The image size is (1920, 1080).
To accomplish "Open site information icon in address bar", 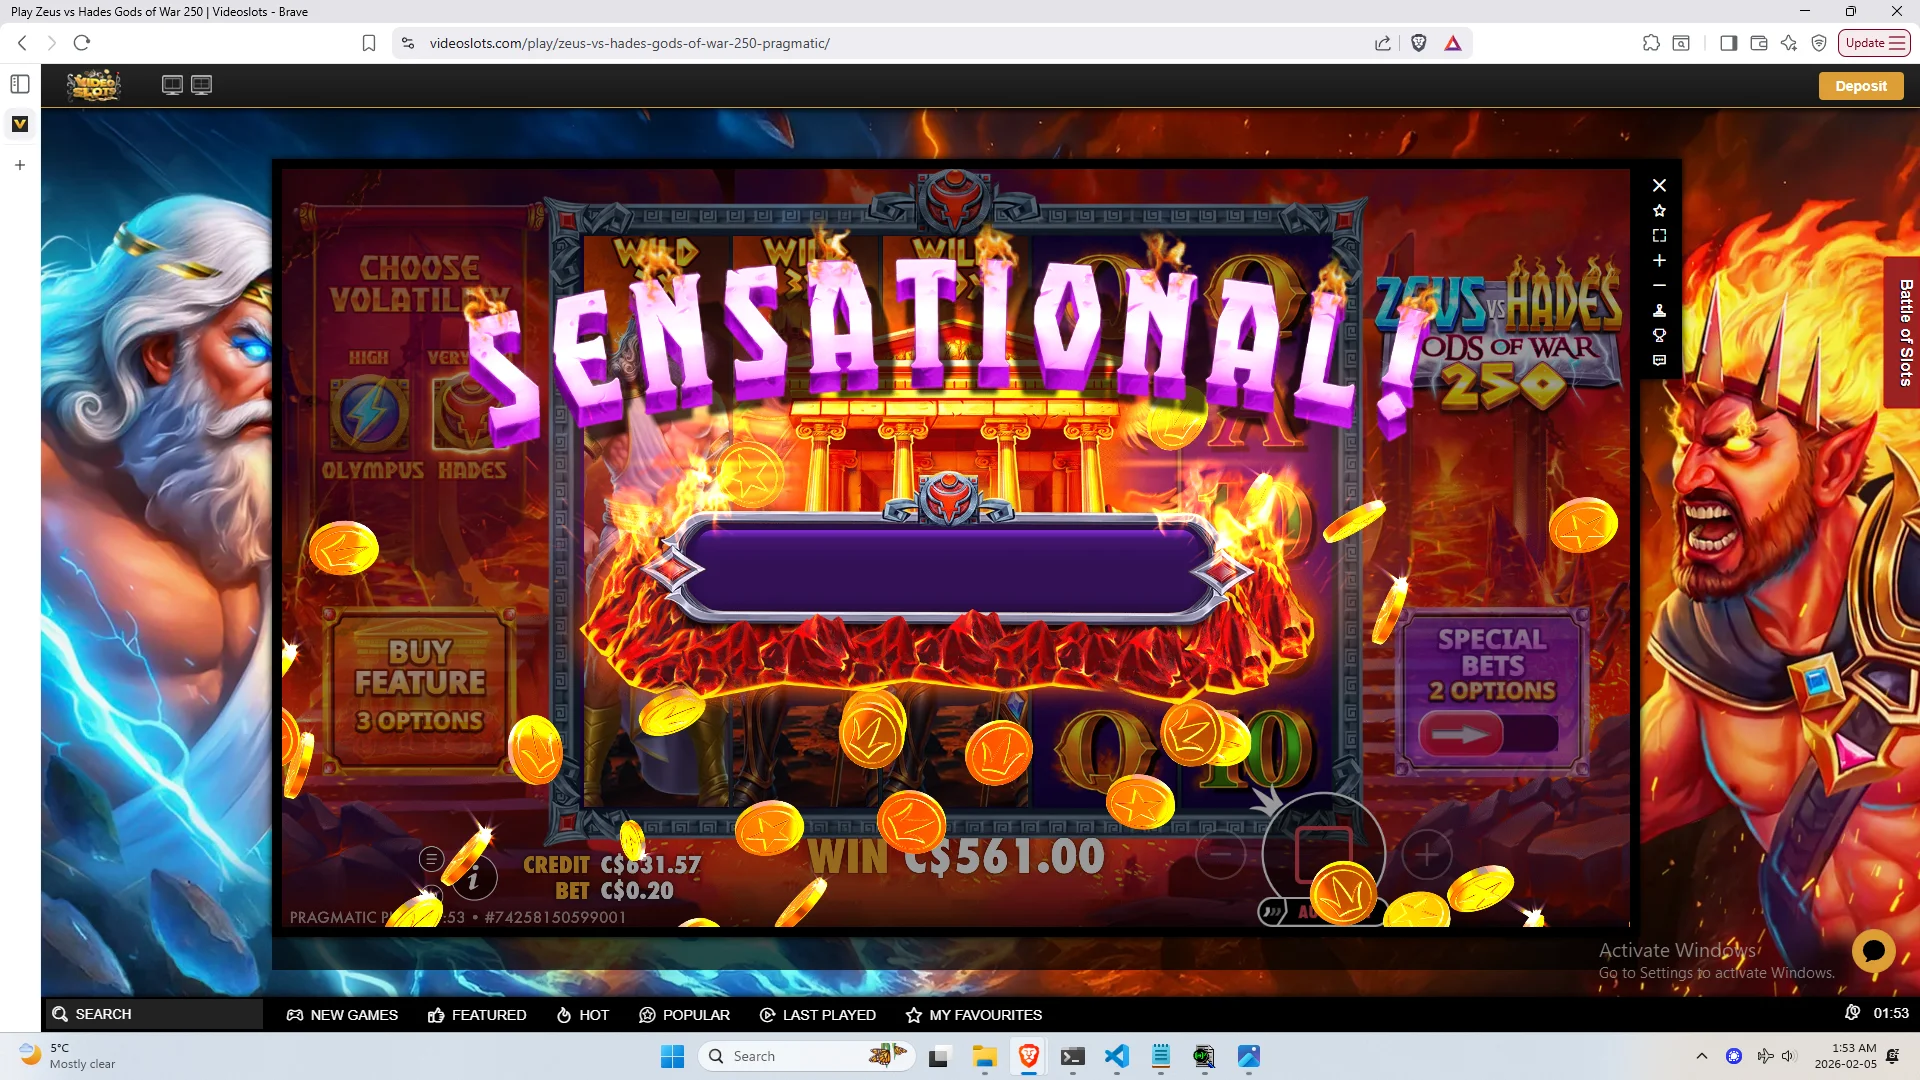I will 407,43.
